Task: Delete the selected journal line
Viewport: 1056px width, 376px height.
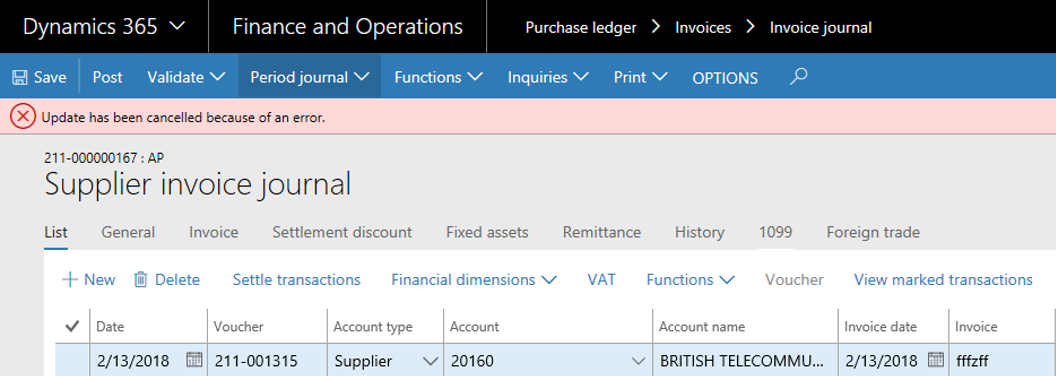Action: [167, 280]
